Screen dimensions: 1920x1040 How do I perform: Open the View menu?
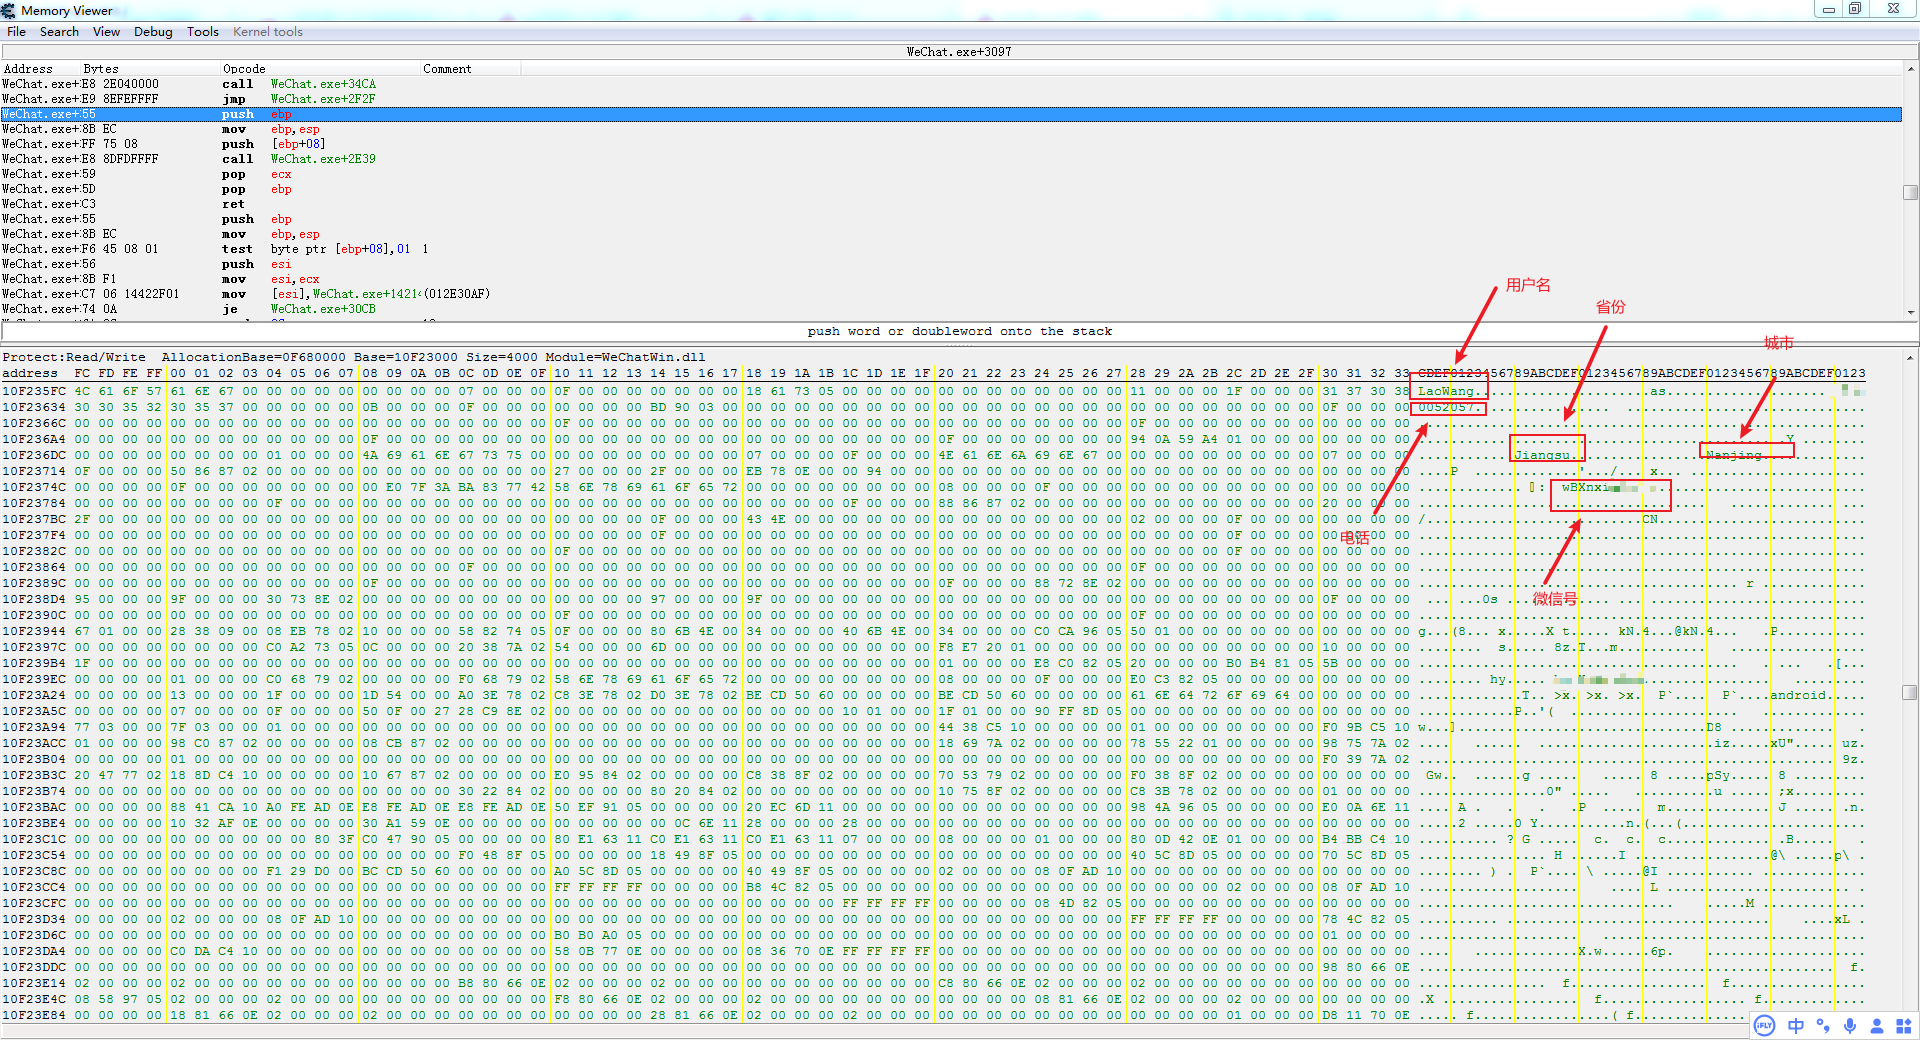click(x=106, y=32)
